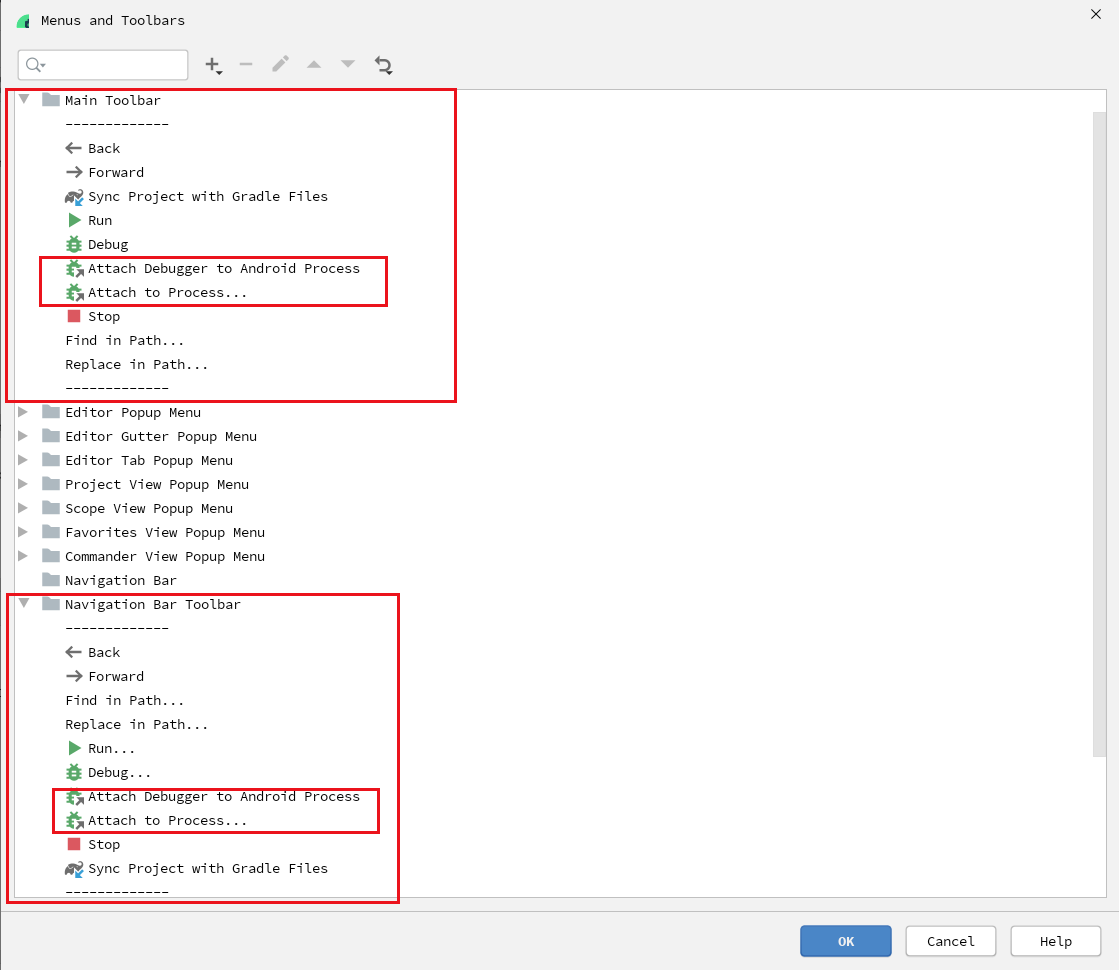Click the Edit pencil icon in toolbar

coord(280,64)
